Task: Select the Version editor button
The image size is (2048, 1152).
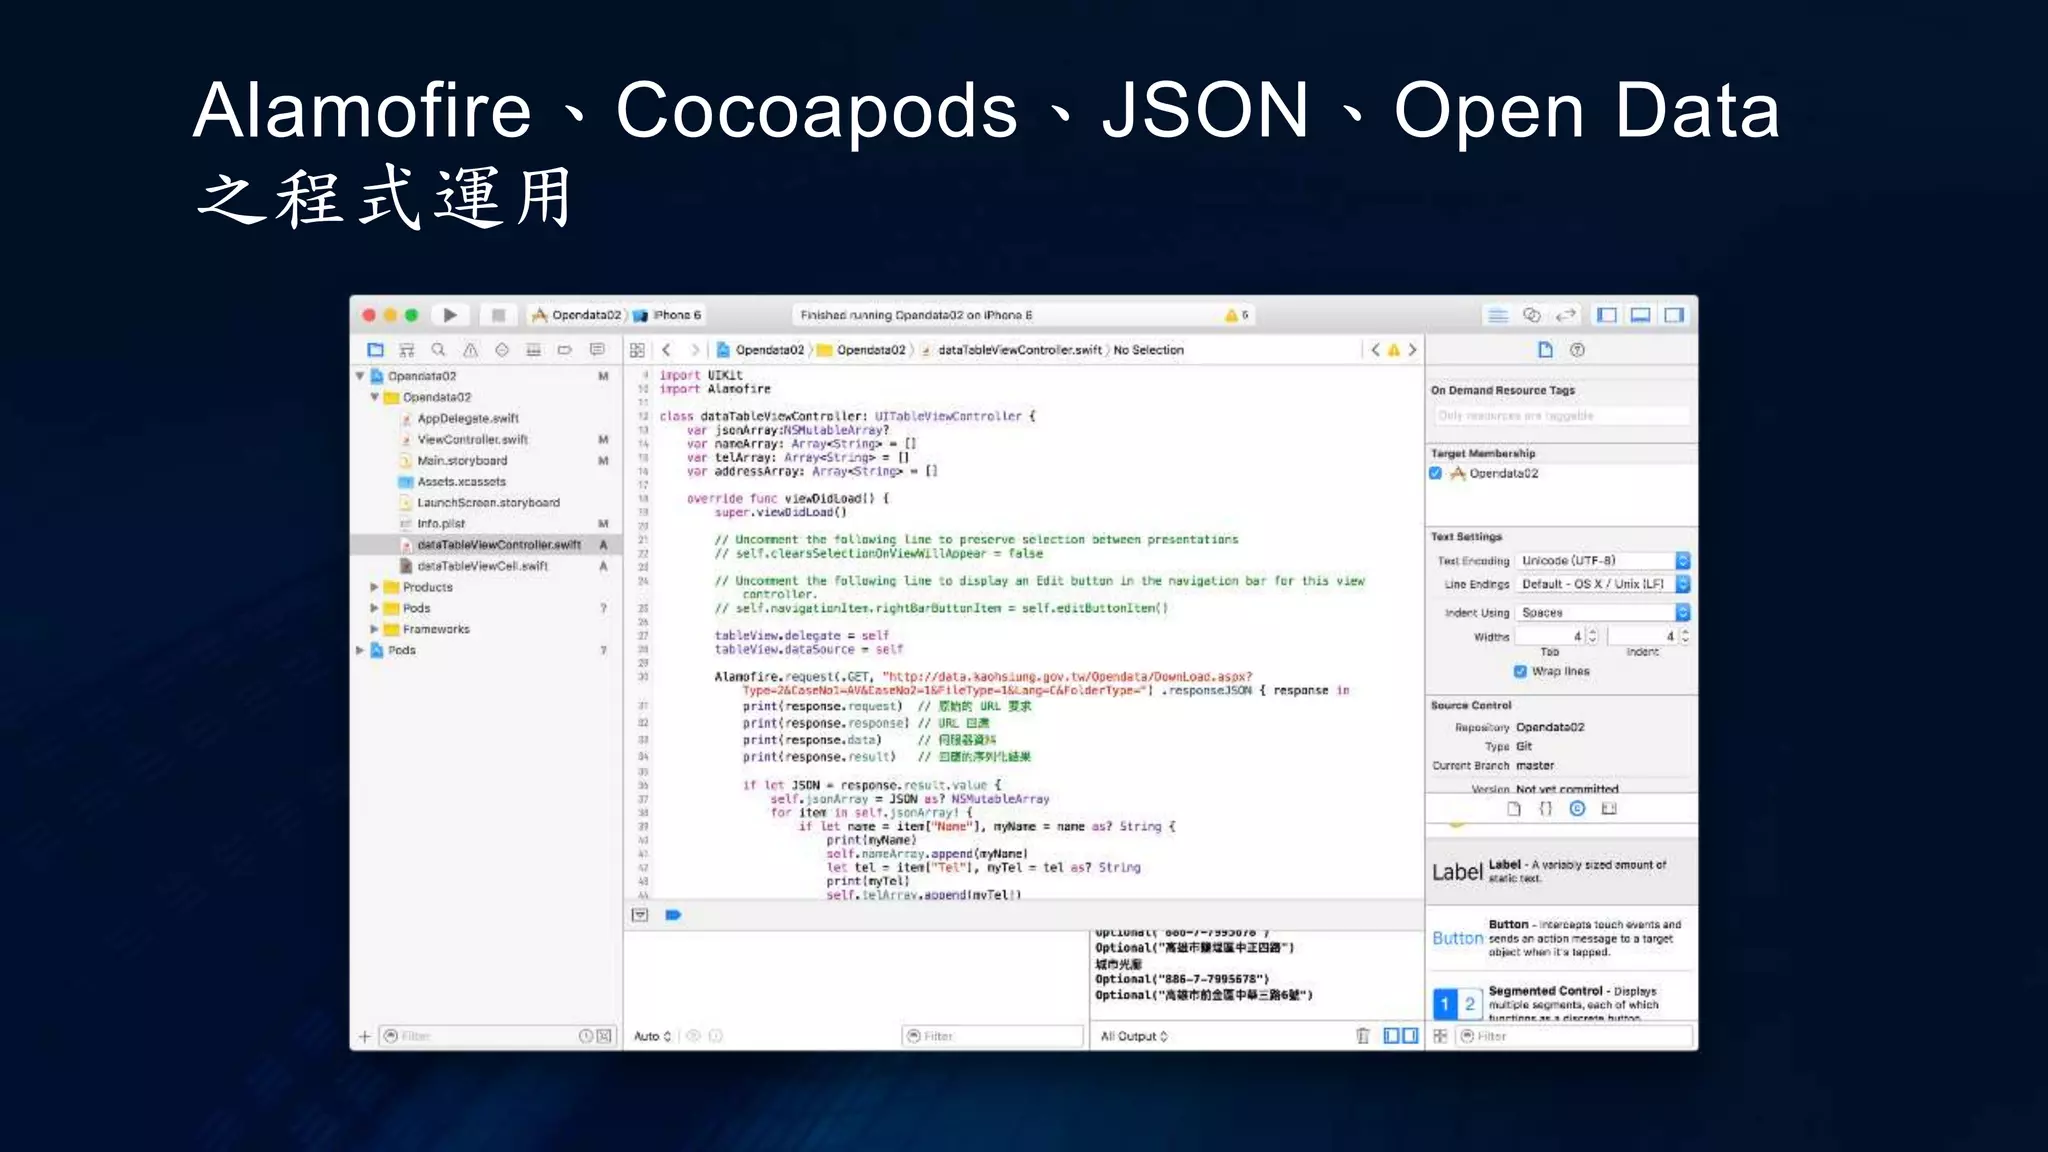Action: click(x=1566, y=315)
